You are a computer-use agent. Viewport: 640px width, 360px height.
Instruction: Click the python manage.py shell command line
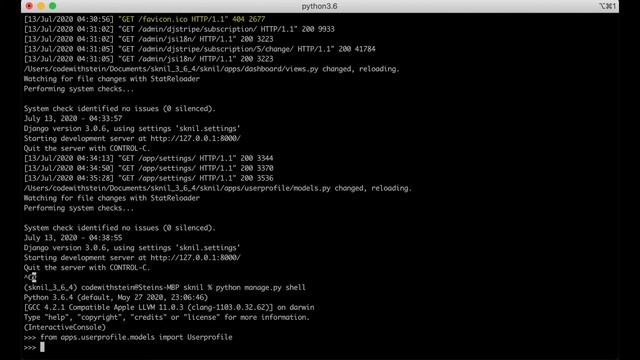164,288
